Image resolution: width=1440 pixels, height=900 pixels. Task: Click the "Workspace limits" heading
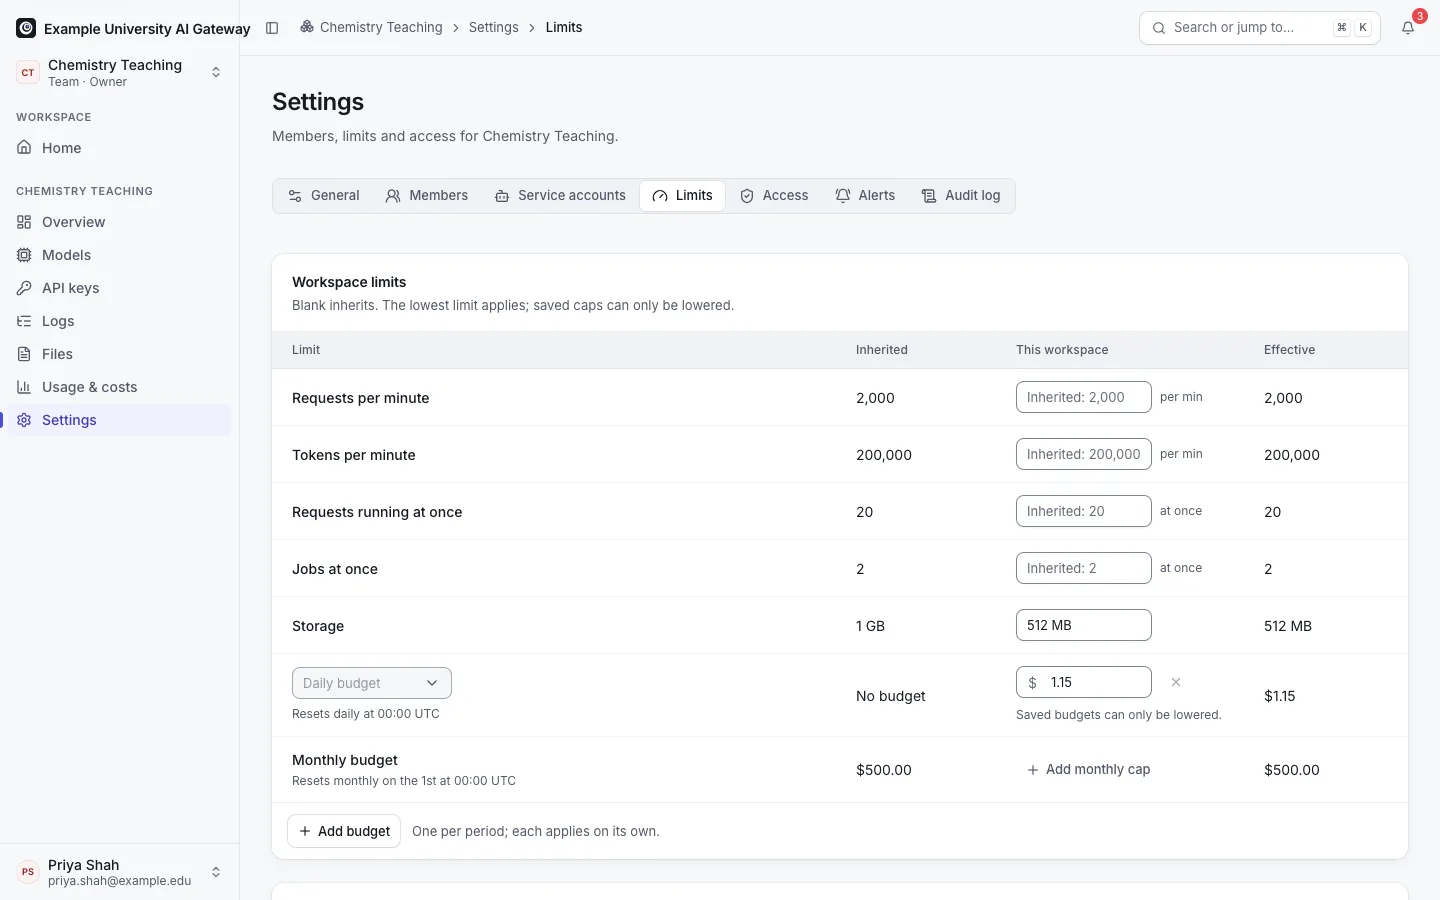click(x=349, y=282)
